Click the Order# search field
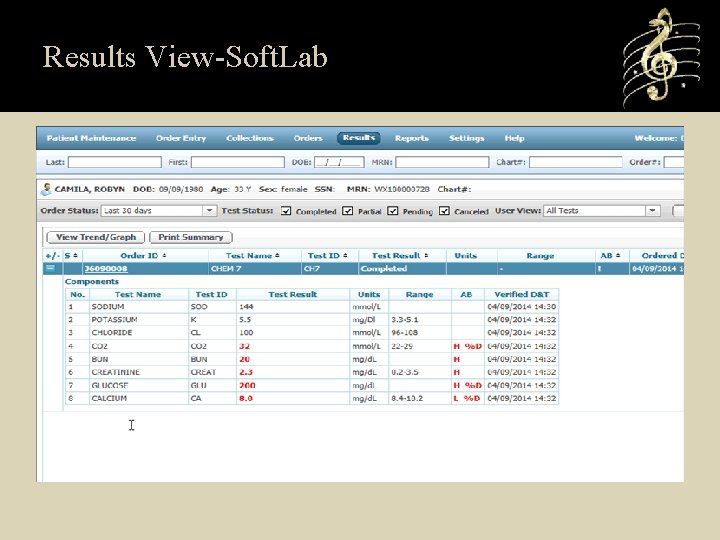Viewport: 720px width, 540px height. coord(674,162)
